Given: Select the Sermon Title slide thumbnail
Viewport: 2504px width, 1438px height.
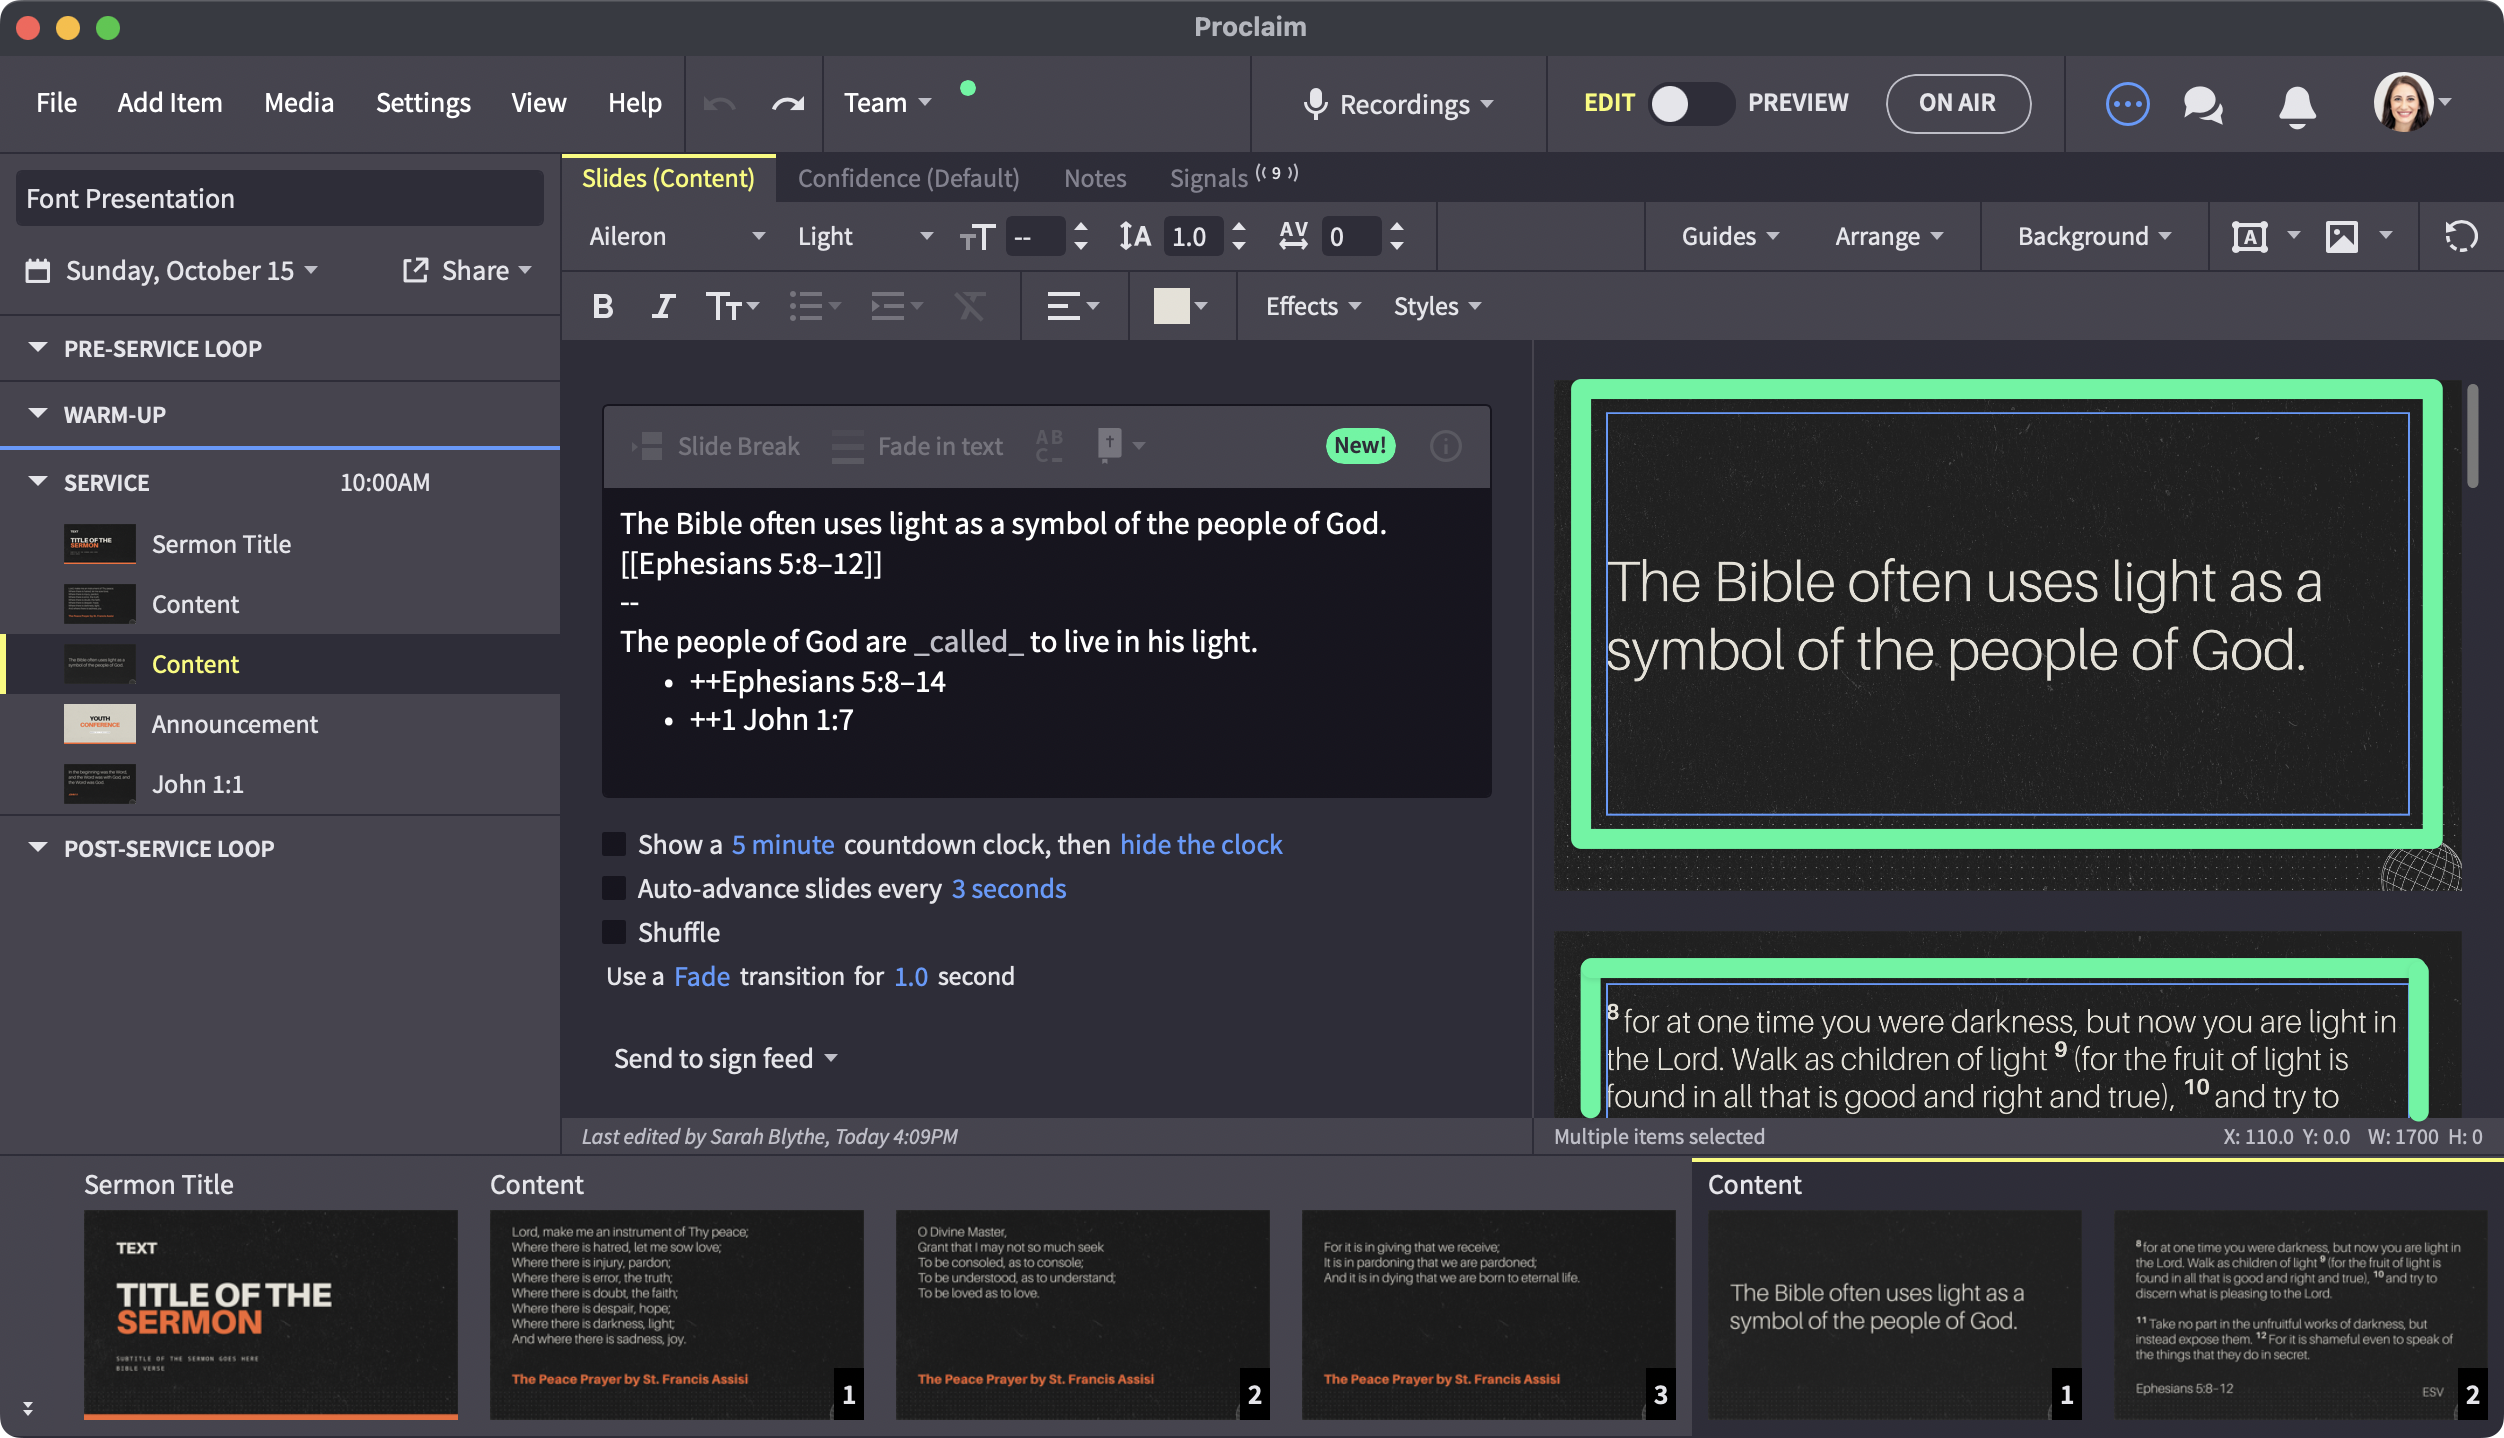Looking at the screenshot, I should (270, 1312).
